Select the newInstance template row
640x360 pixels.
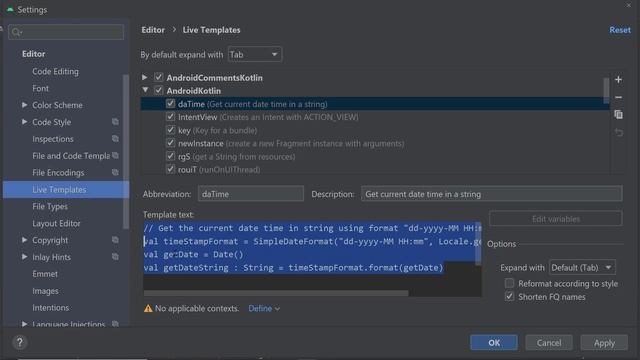375,143
